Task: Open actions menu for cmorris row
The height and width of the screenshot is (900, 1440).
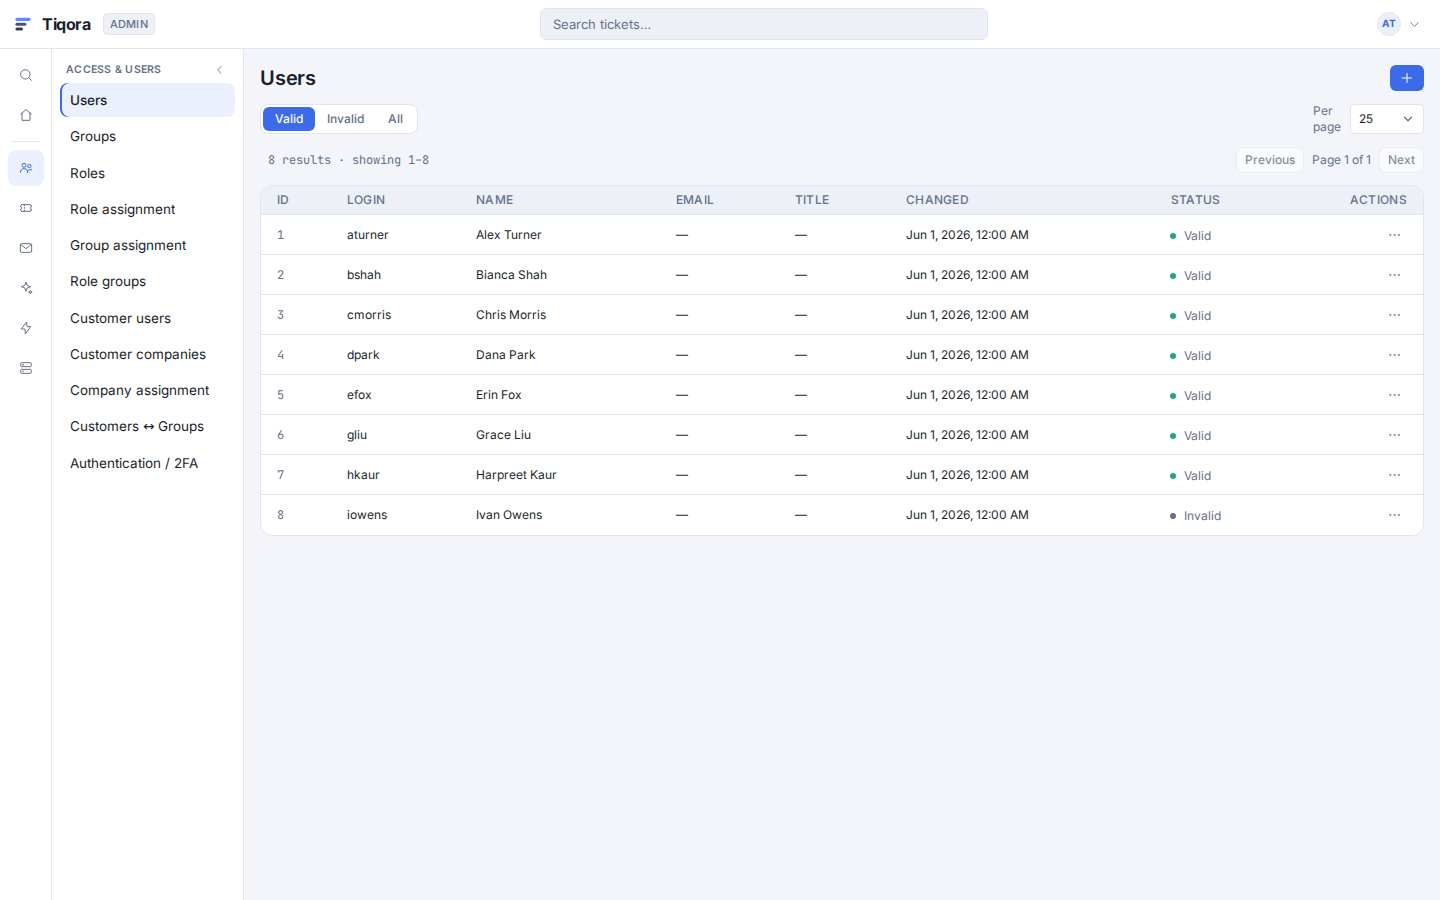Action: tap(1394, 315)
